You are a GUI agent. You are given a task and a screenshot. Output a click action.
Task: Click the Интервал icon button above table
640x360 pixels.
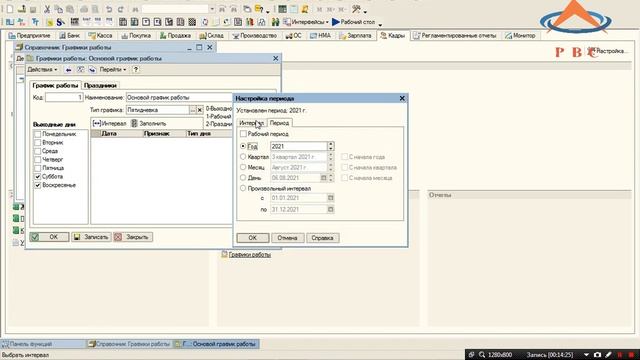(109, 123)
